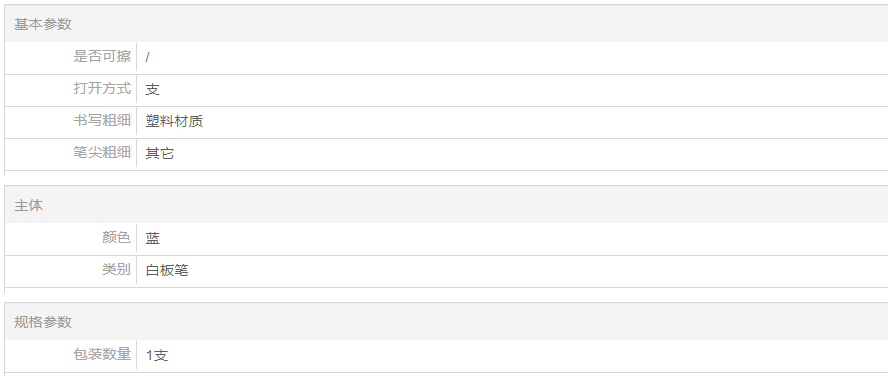
Task: Click the 1支 package quantity value
Action: pyautogui.click(x=157, y=356)
